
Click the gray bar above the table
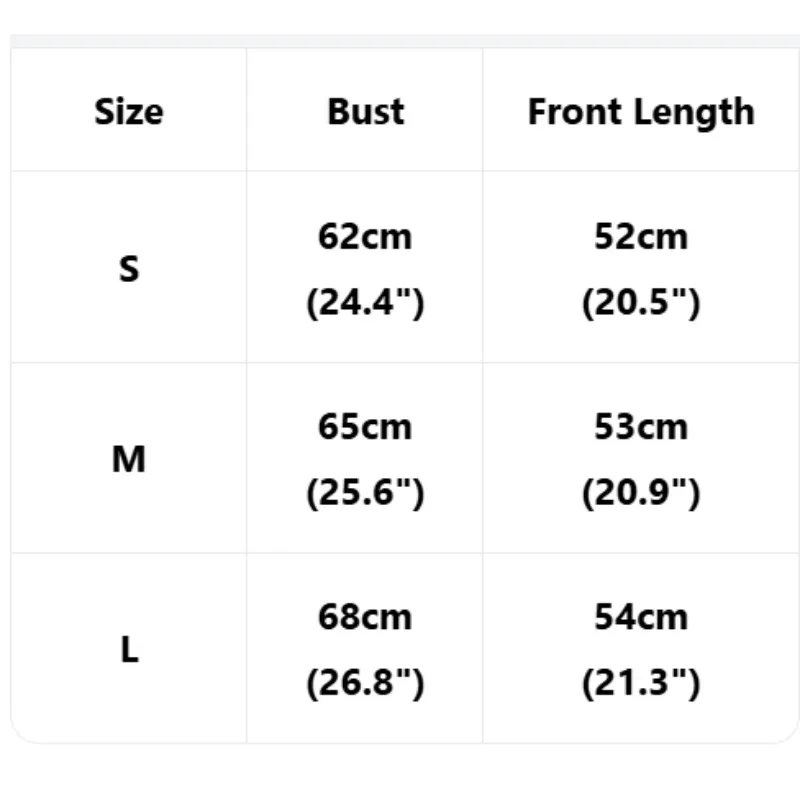point(405,41)
